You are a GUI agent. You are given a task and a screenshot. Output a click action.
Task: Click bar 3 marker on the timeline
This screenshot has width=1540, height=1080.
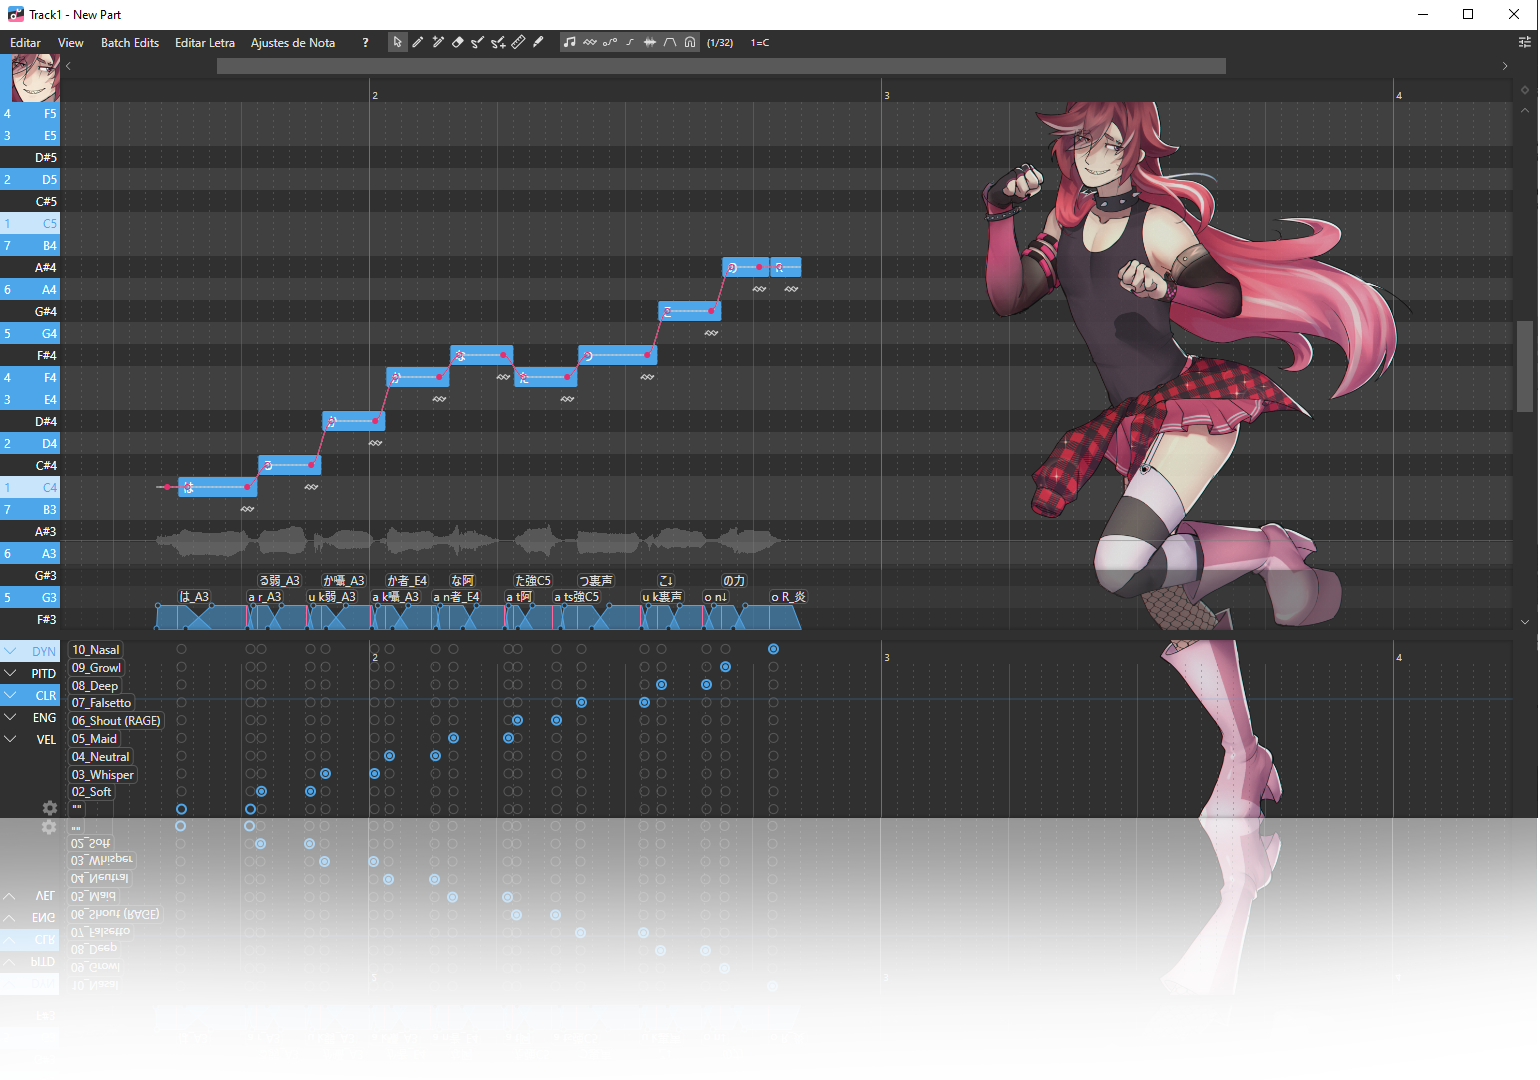click(886, 95)
